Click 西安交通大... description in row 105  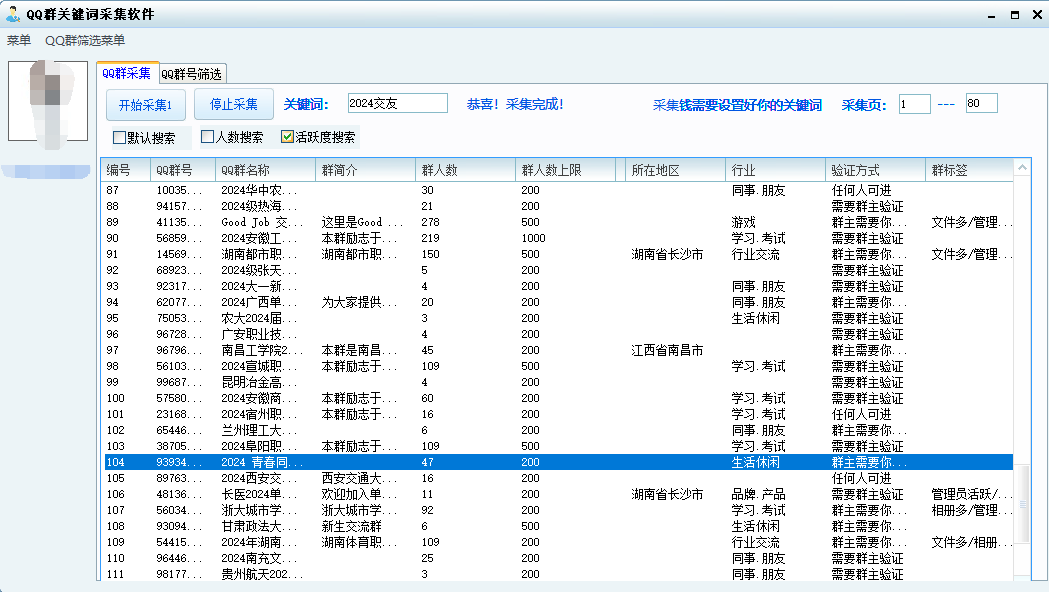(359, 478)
